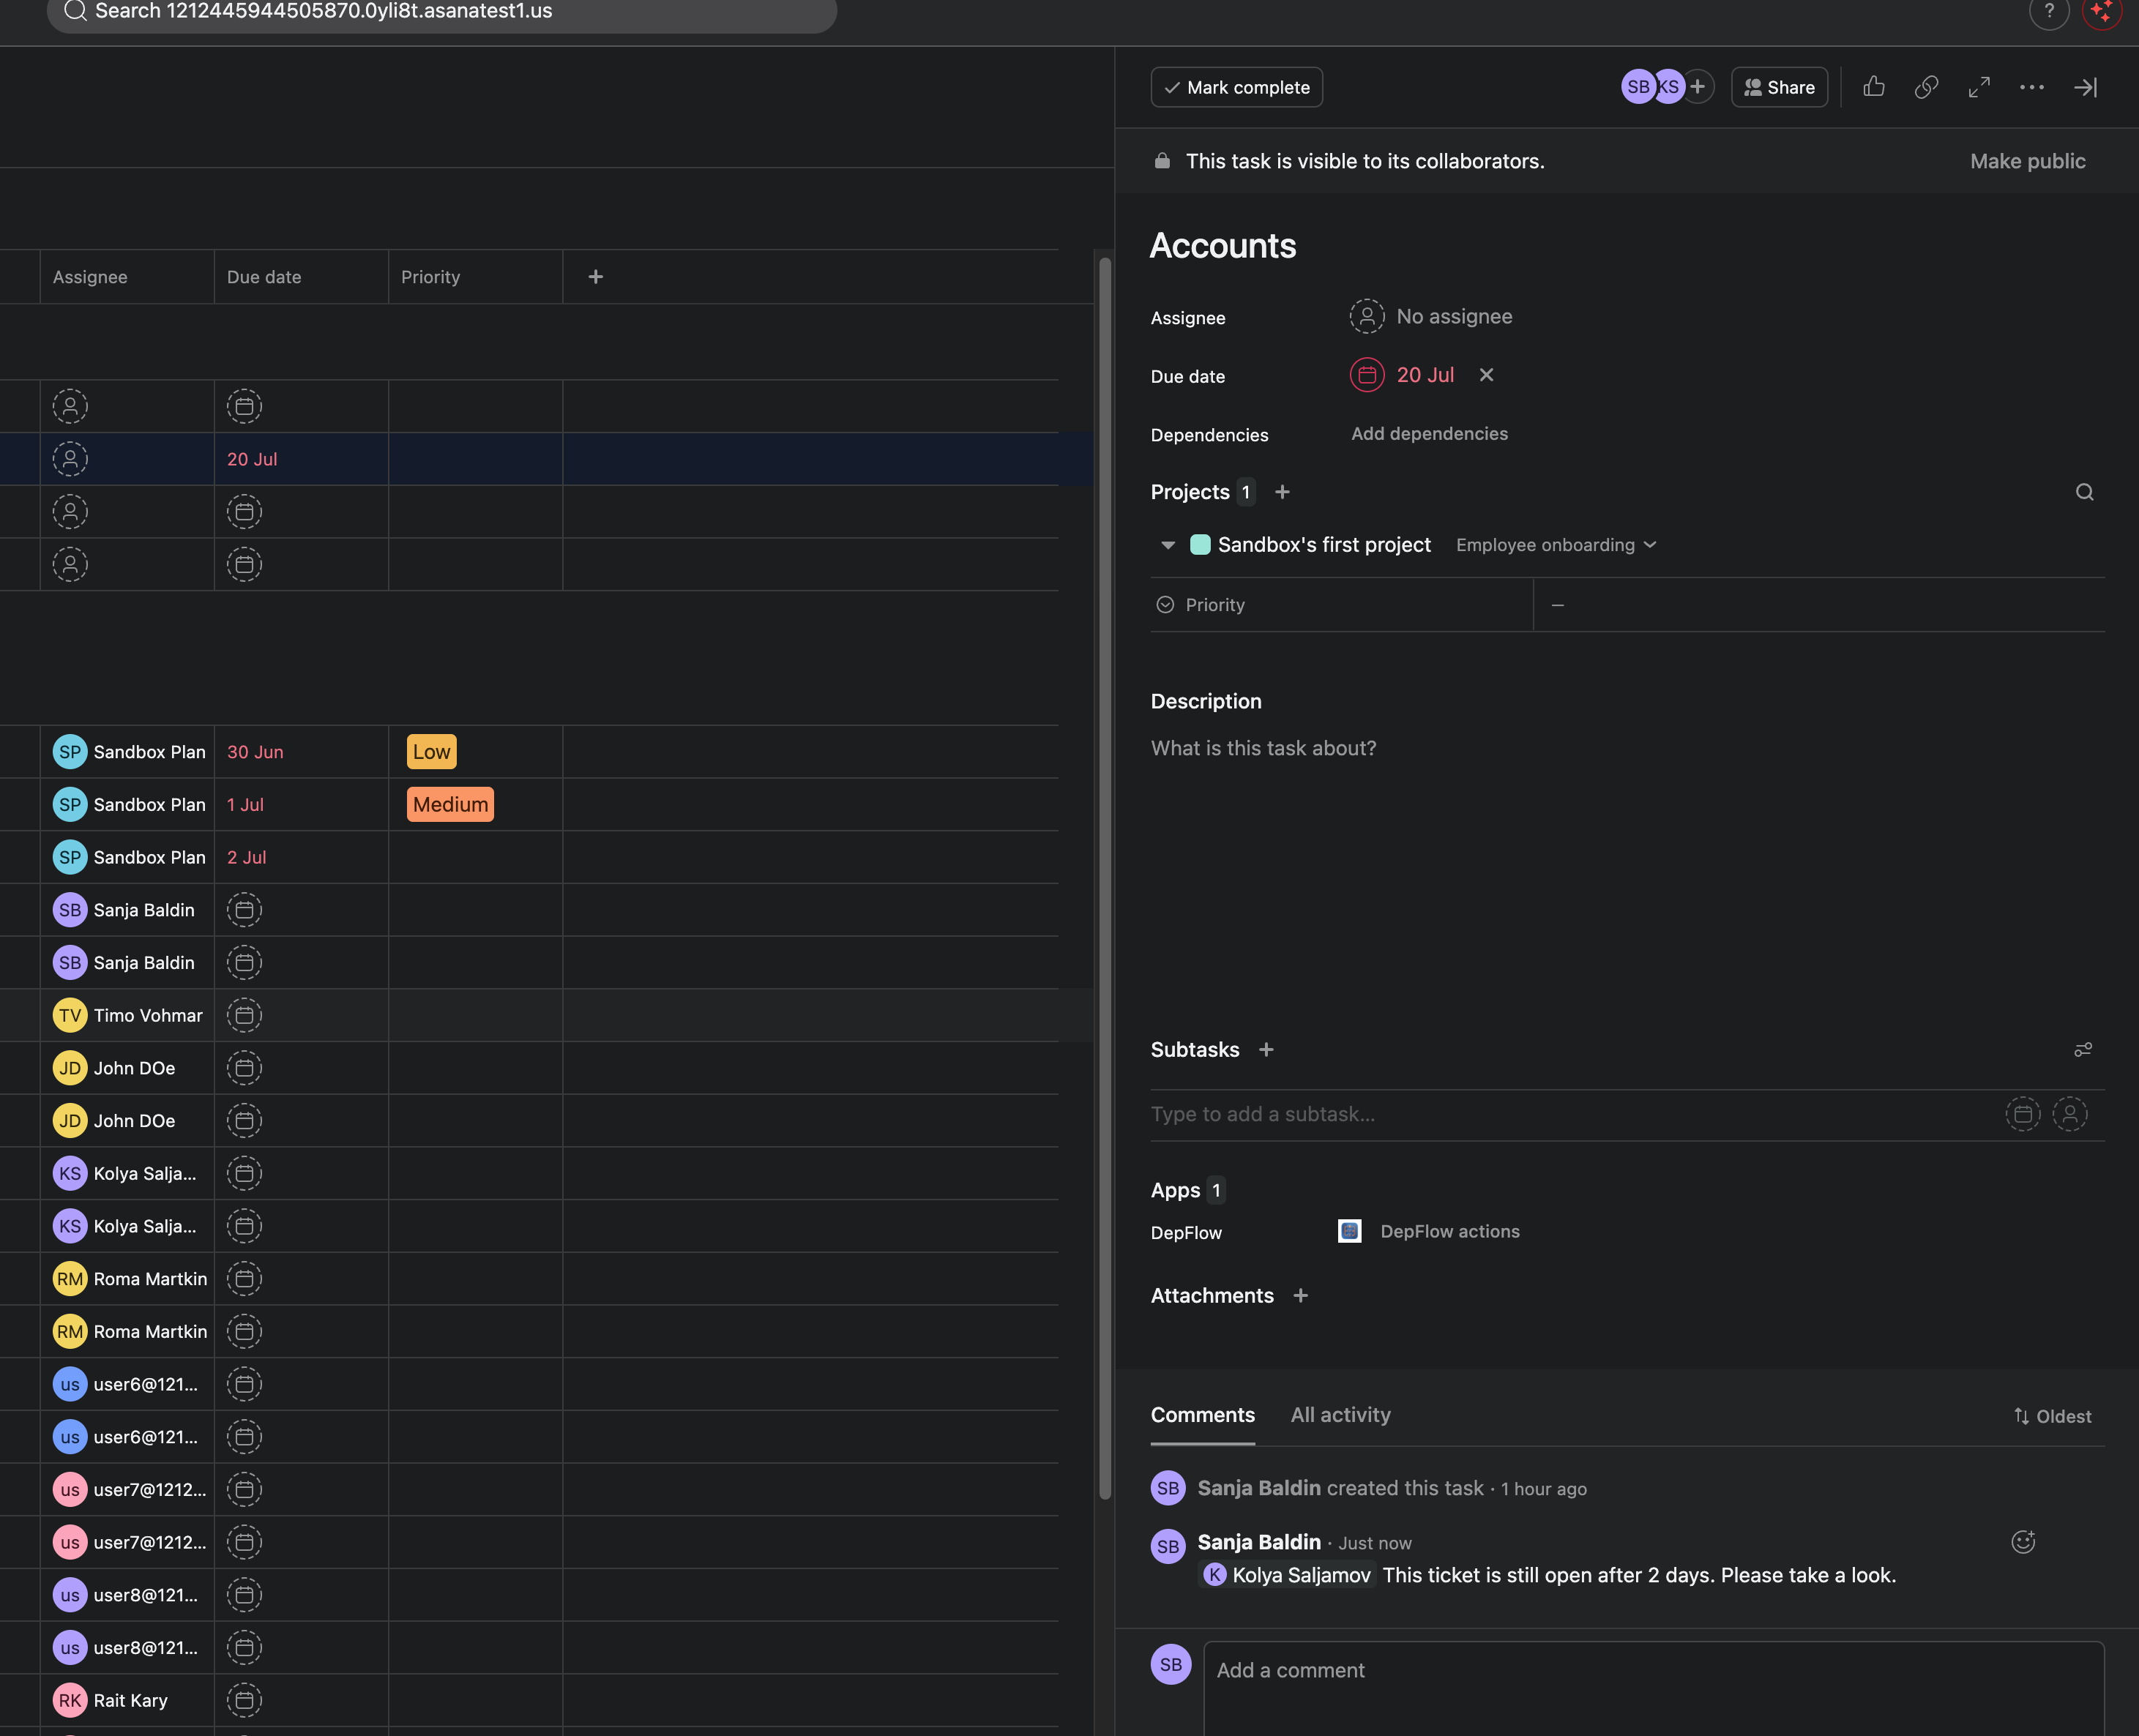Collapse Sandbox's first project fields

point(1167,546)
